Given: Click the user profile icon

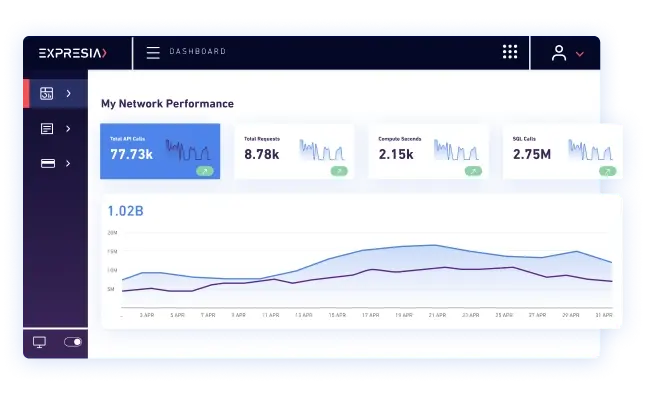Looking at the screenshot, I should [x=559, y=53].
